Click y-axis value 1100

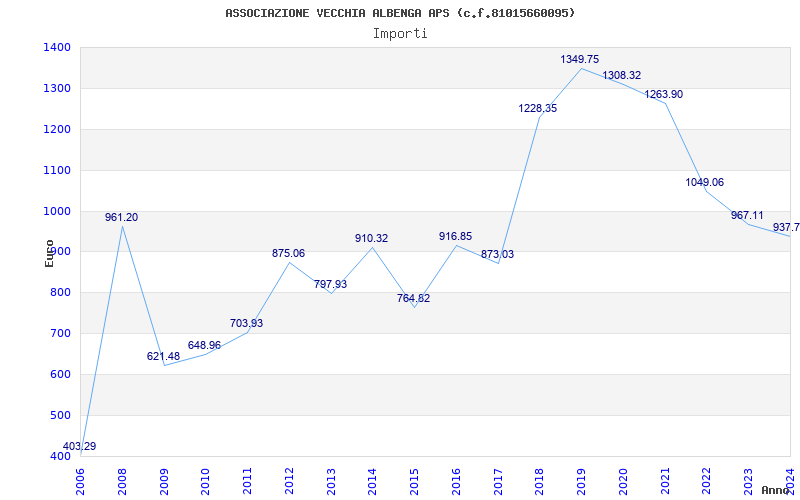click(58, 170)
